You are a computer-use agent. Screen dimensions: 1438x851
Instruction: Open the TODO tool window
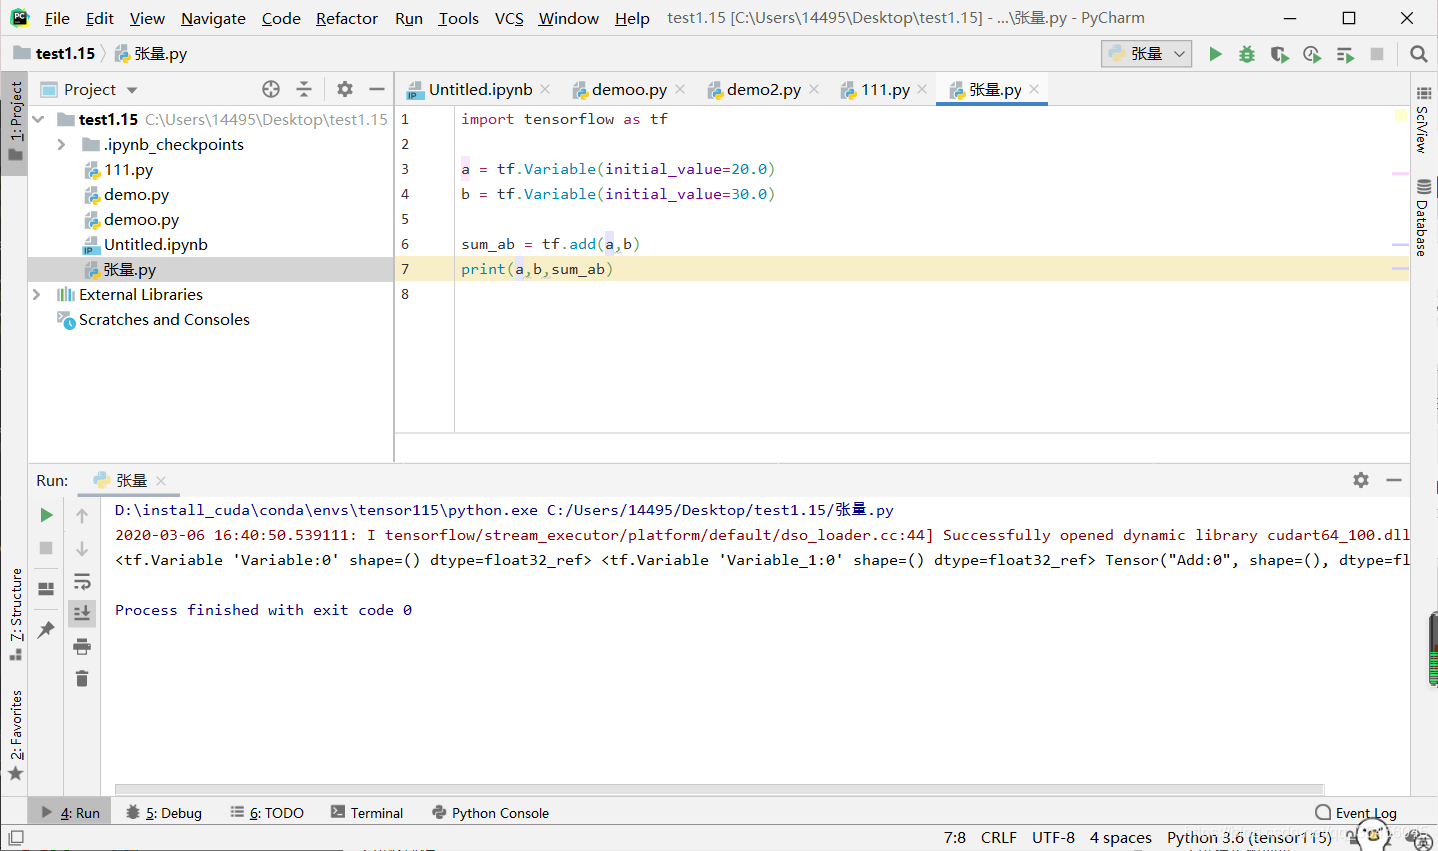point(267,813)
